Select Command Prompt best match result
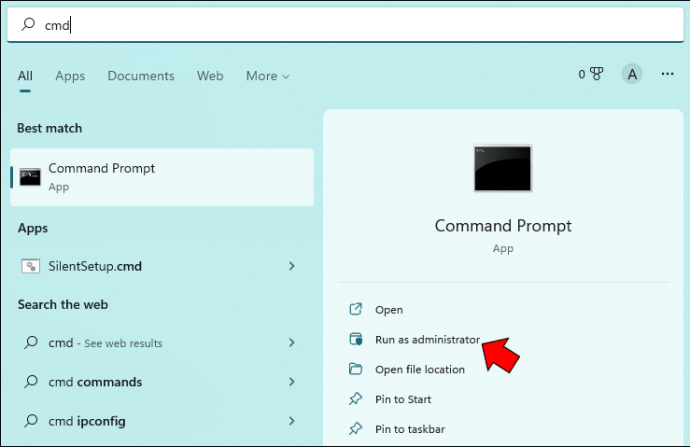The height and width of the screenshot is (447, 690). click(x=162, y=177)
